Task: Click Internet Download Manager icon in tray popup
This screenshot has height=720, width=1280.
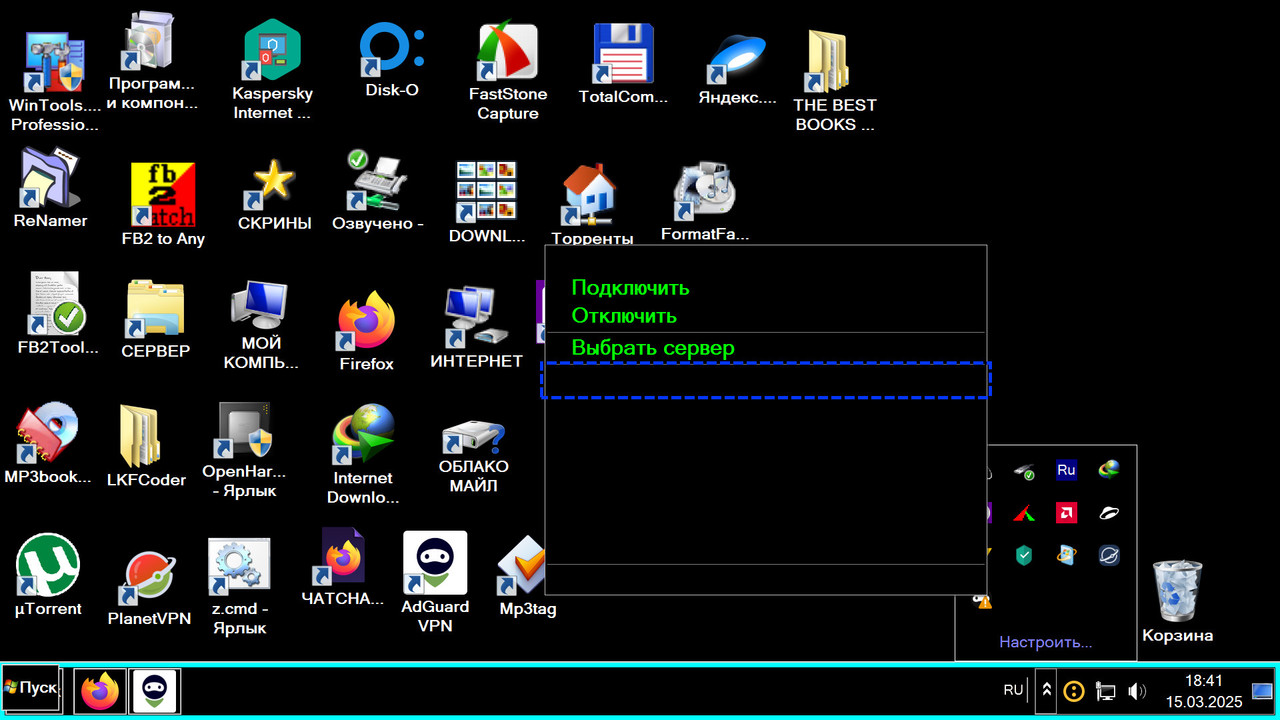Action: [1108, 470]
